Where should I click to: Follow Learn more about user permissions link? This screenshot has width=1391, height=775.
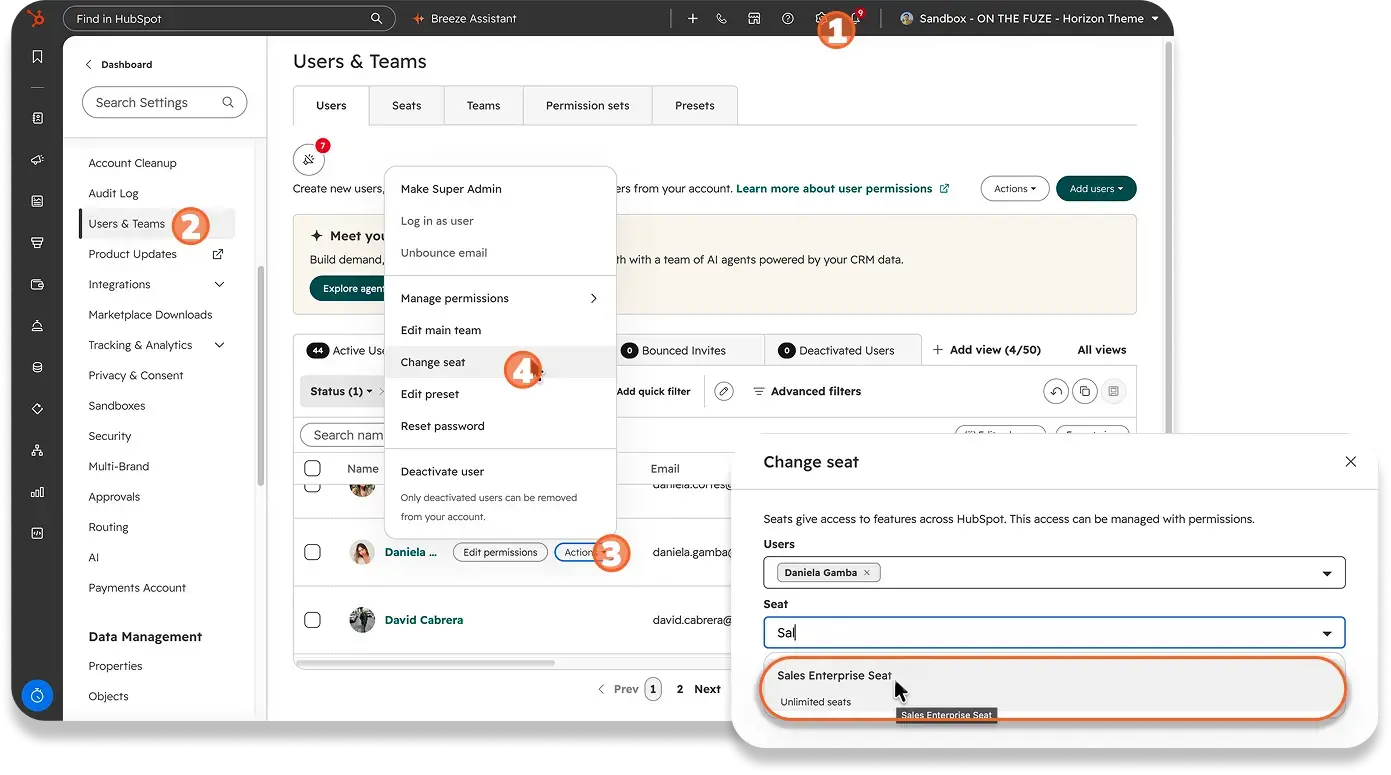coord(842,188)
